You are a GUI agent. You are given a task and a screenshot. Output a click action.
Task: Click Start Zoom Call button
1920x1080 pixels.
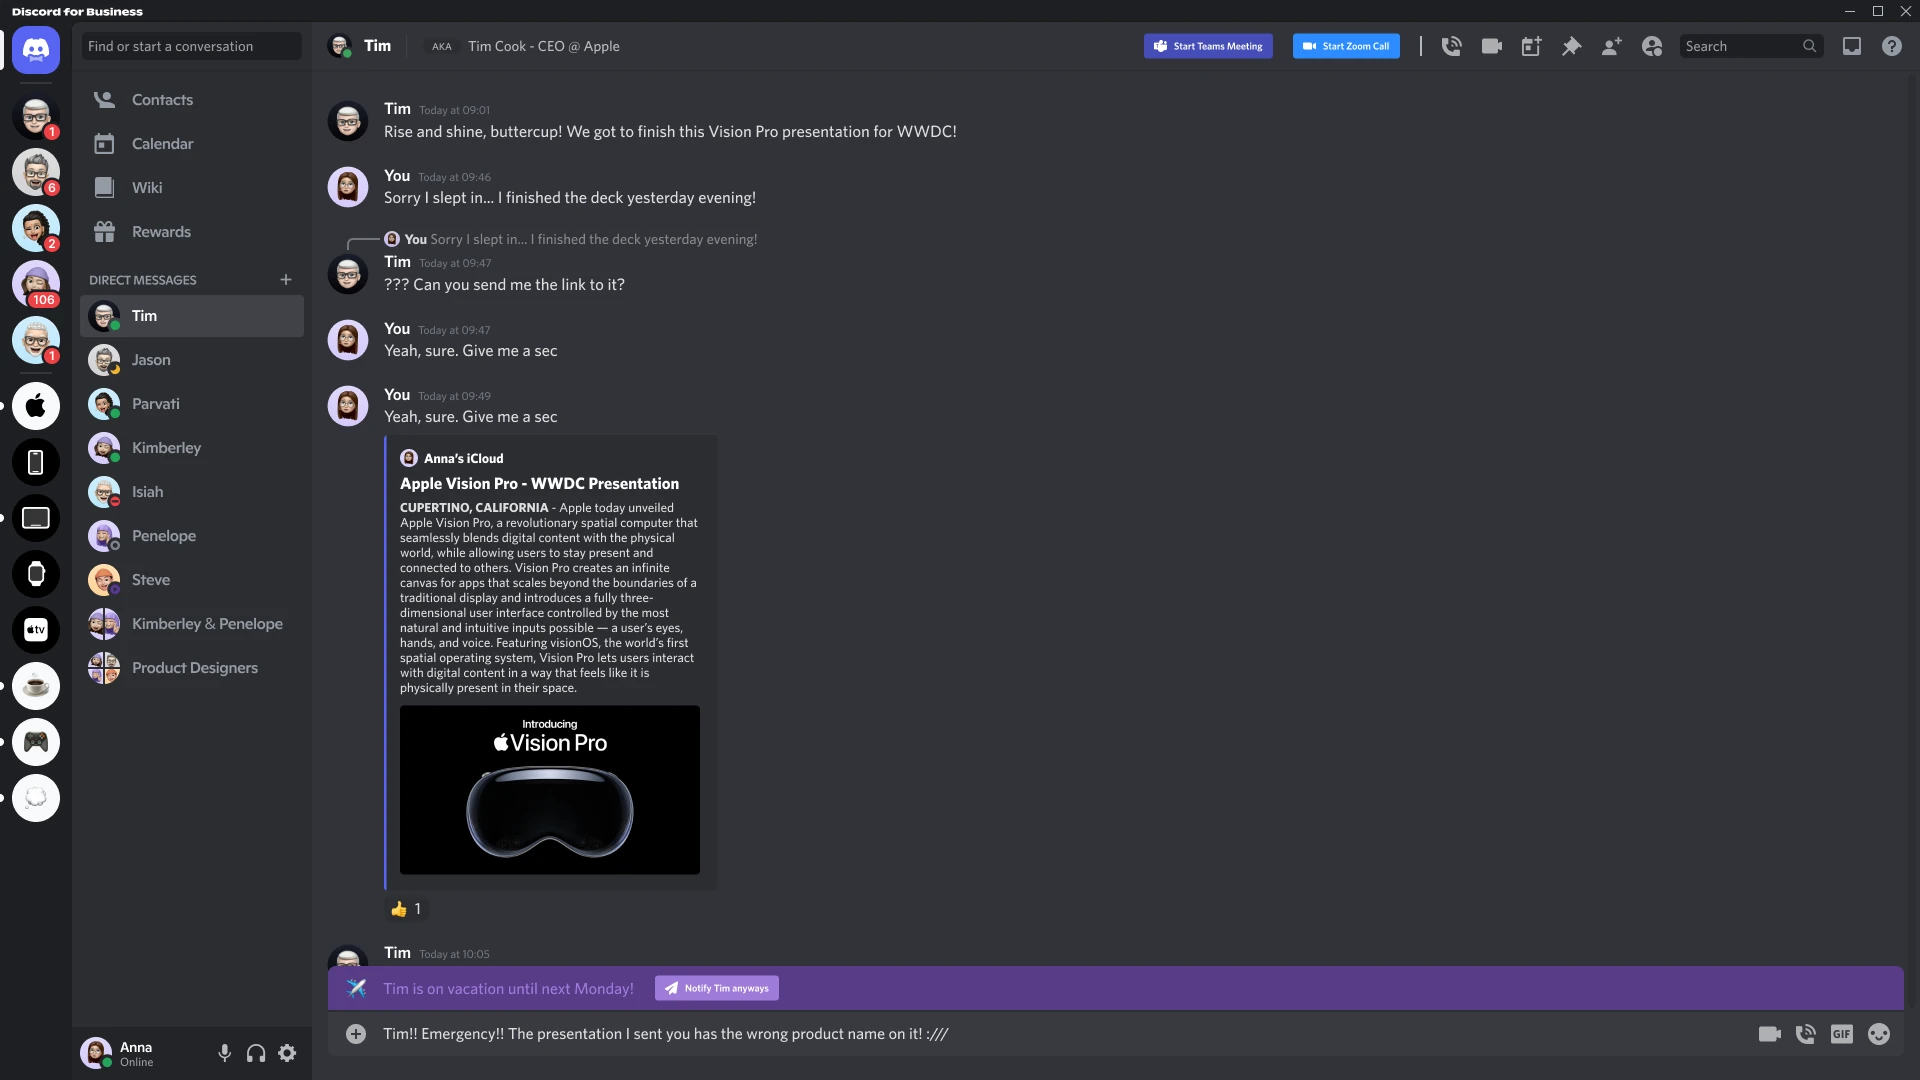click(1346, 46)
